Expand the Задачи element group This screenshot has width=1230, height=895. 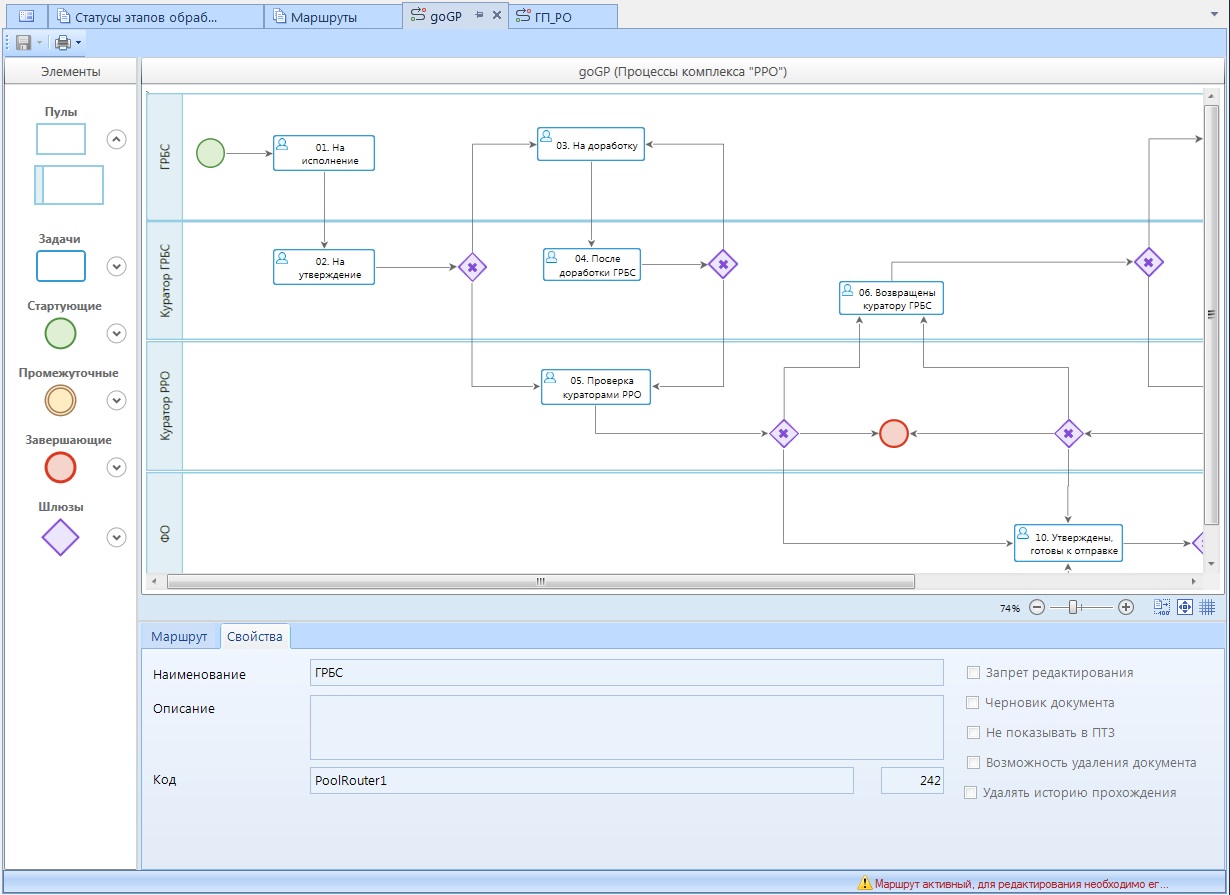tap(117, 266)
